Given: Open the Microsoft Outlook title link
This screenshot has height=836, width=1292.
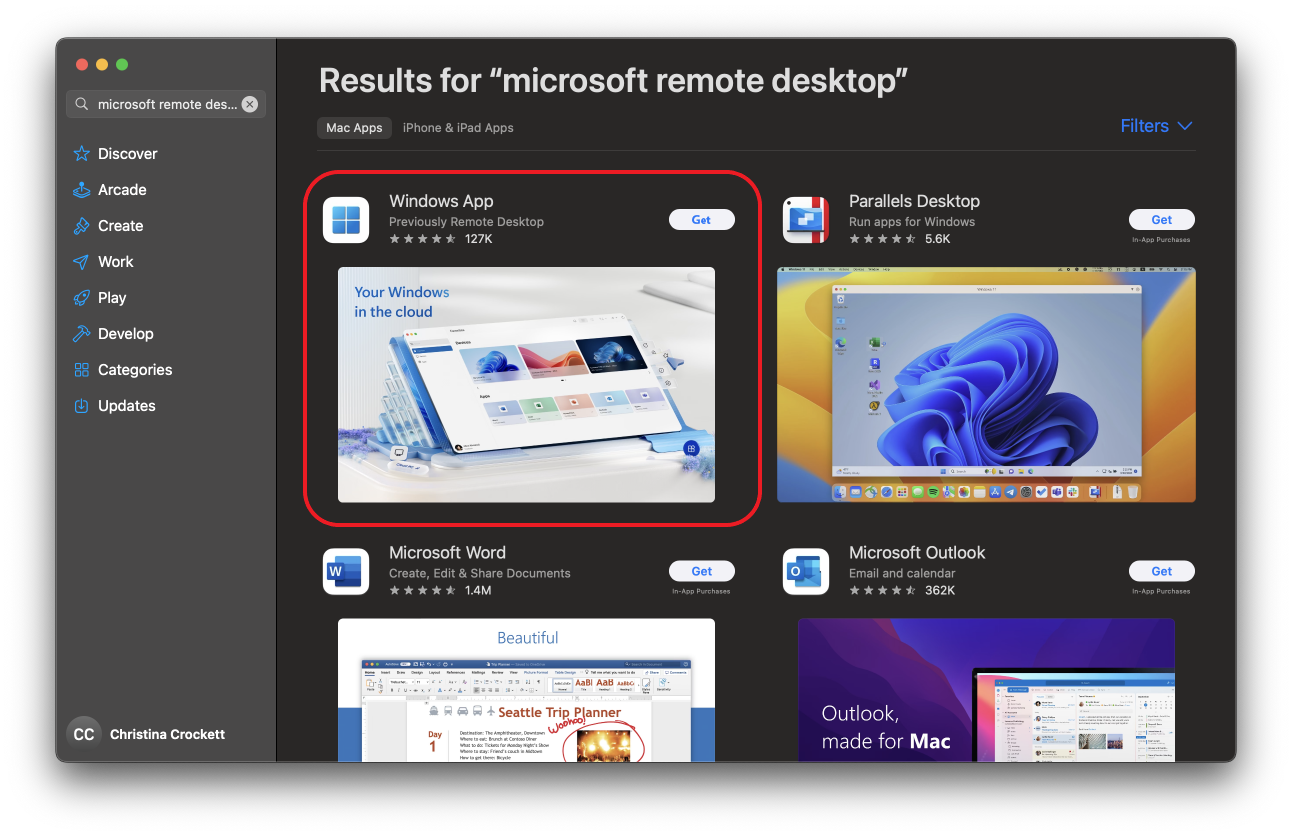Looking at the screenshot, I should (917, 553).
